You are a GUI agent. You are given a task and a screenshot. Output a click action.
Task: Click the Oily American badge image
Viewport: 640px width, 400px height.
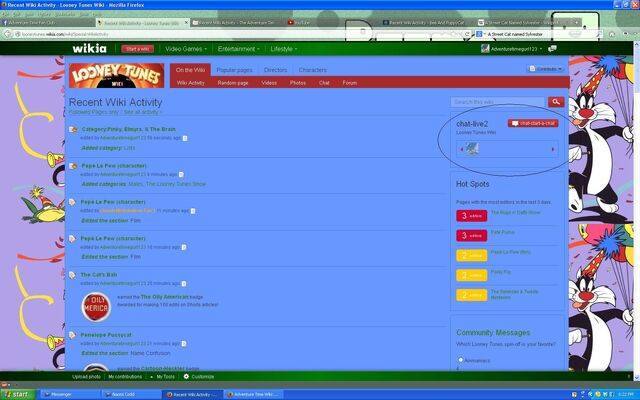pyautogui.click(x=96, y=307)
